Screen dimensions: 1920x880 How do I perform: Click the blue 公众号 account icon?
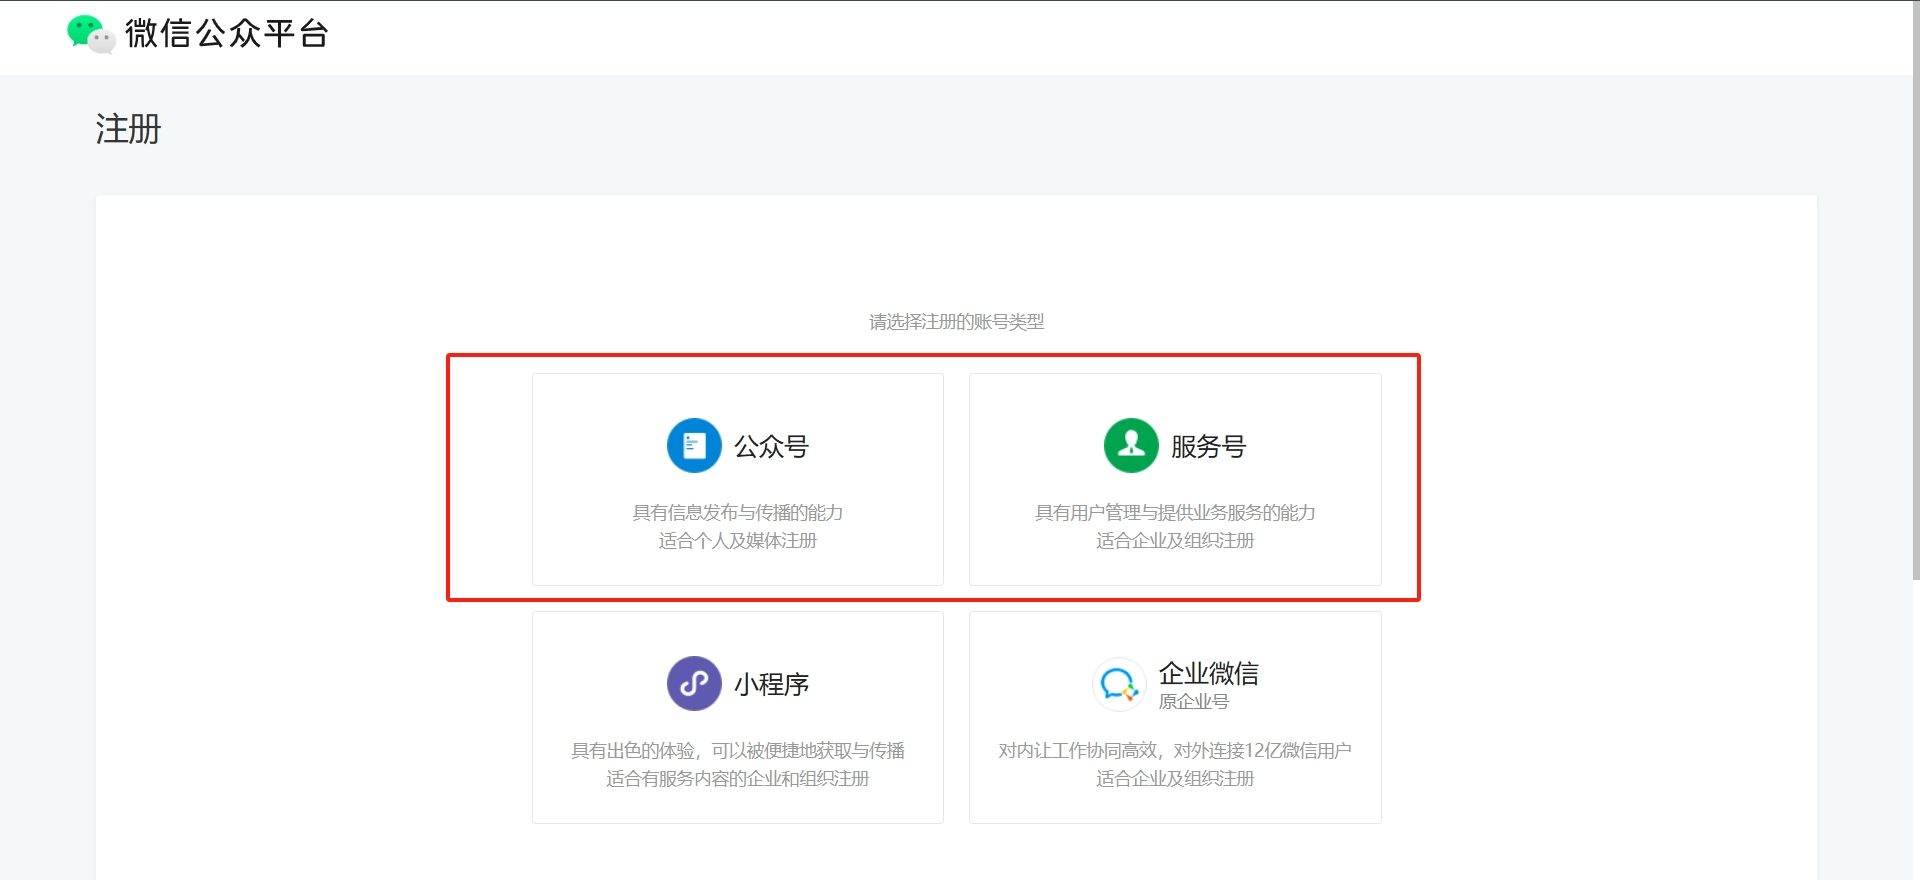pos(694,445)
